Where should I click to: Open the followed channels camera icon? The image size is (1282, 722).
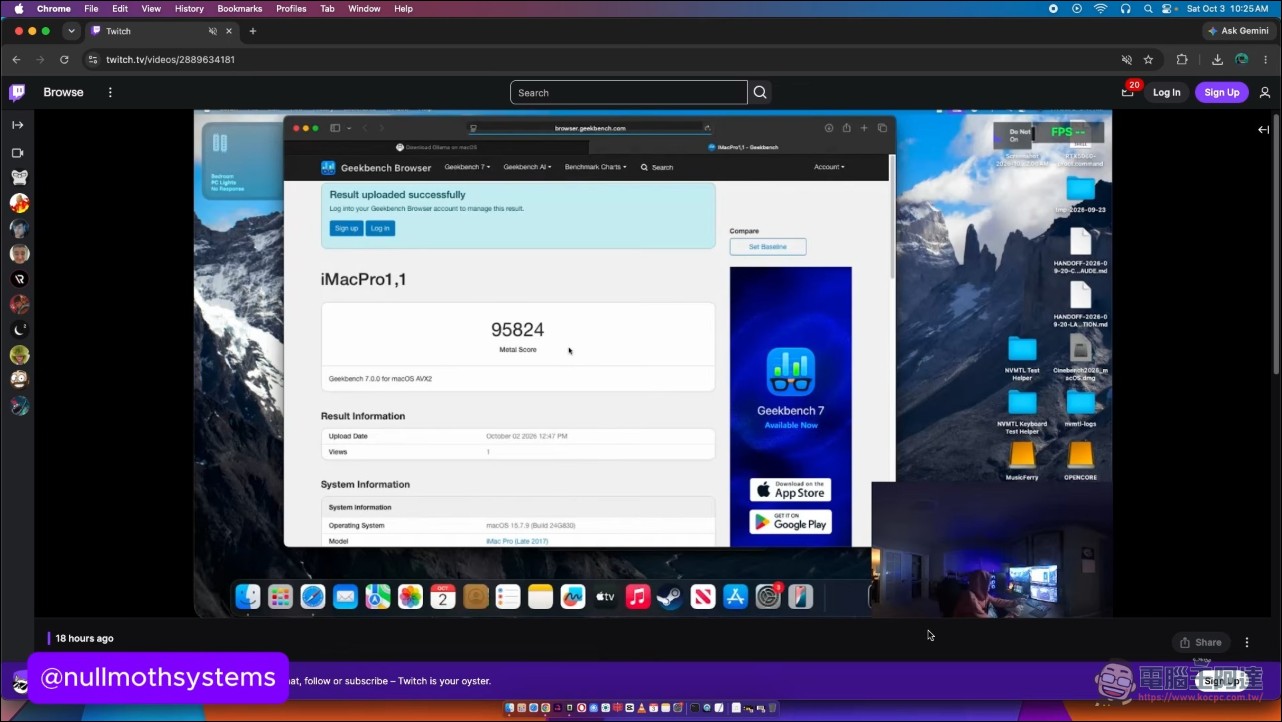tap(17, 153)
